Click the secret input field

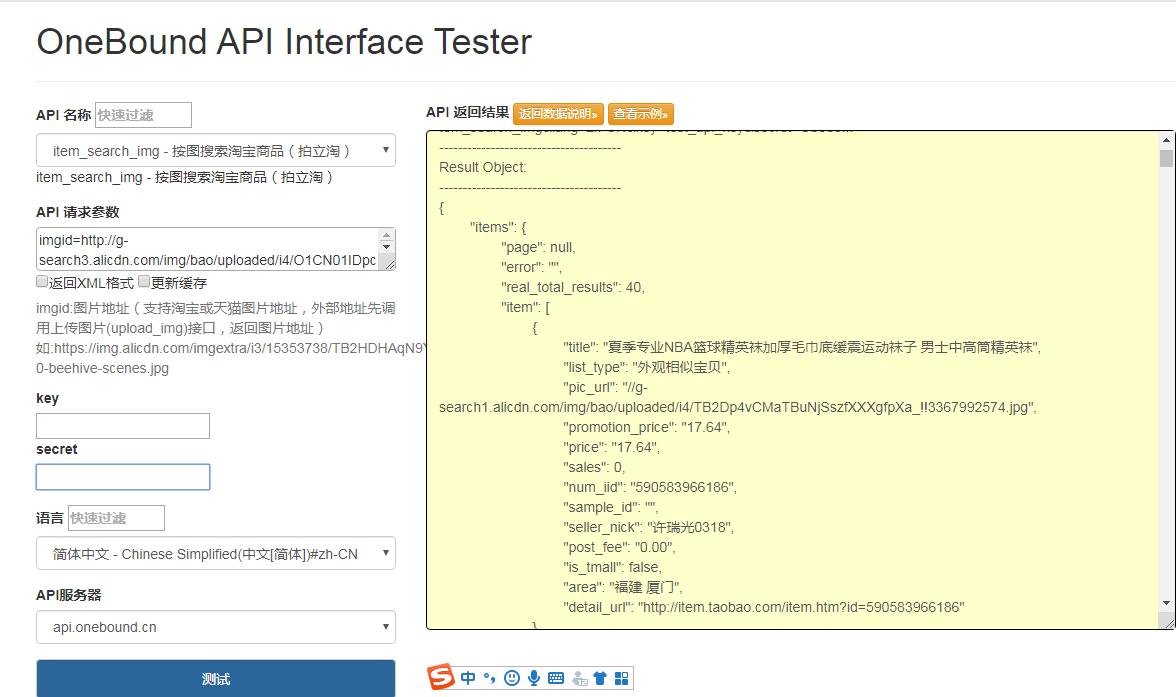[123, 477]
